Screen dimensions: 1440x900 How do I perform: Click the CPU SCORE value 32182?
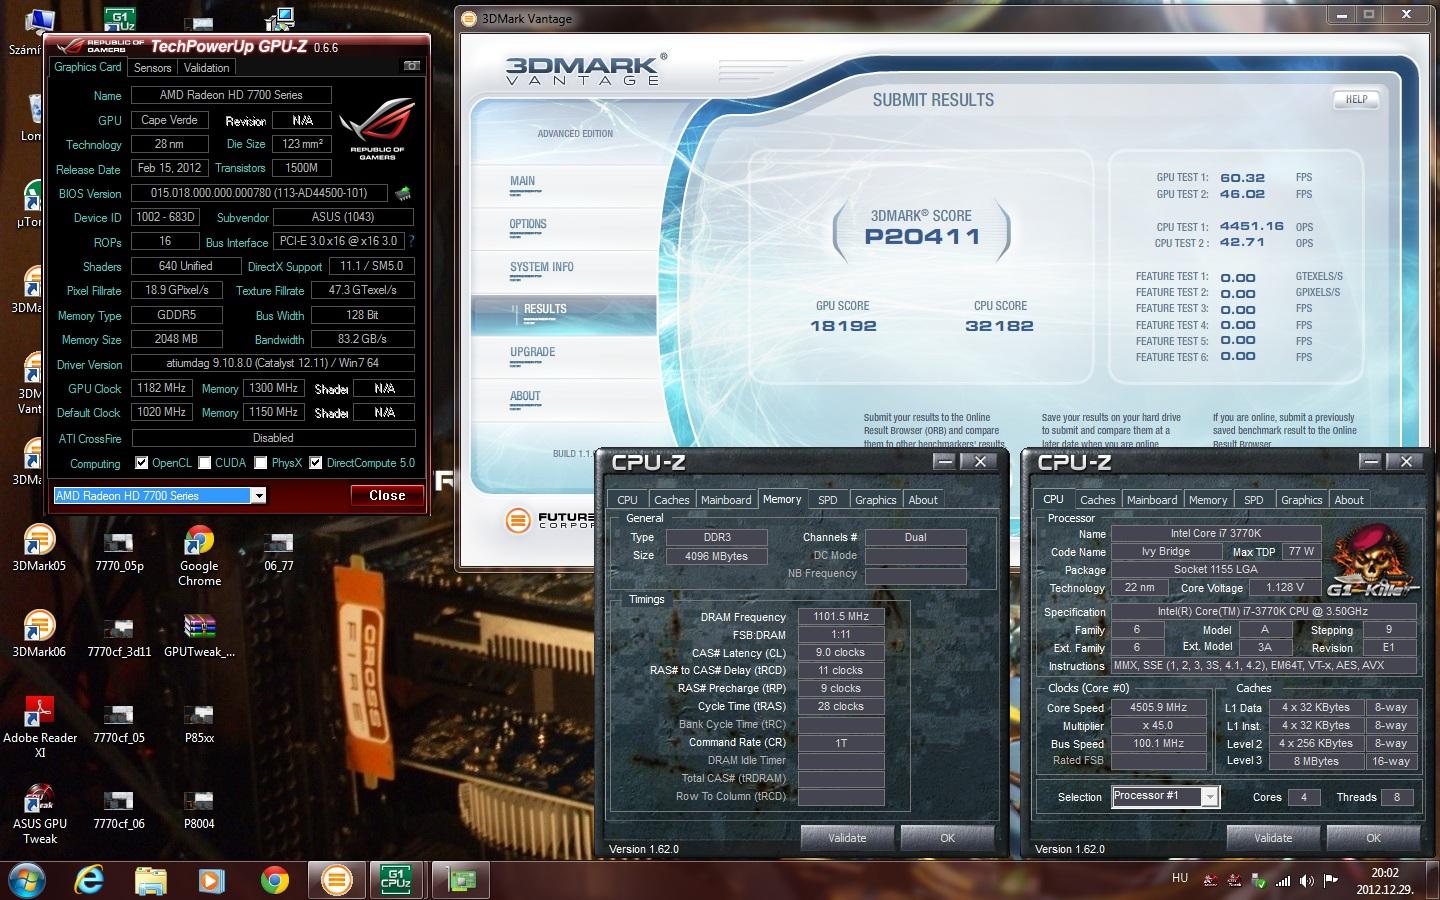point(999,326)
